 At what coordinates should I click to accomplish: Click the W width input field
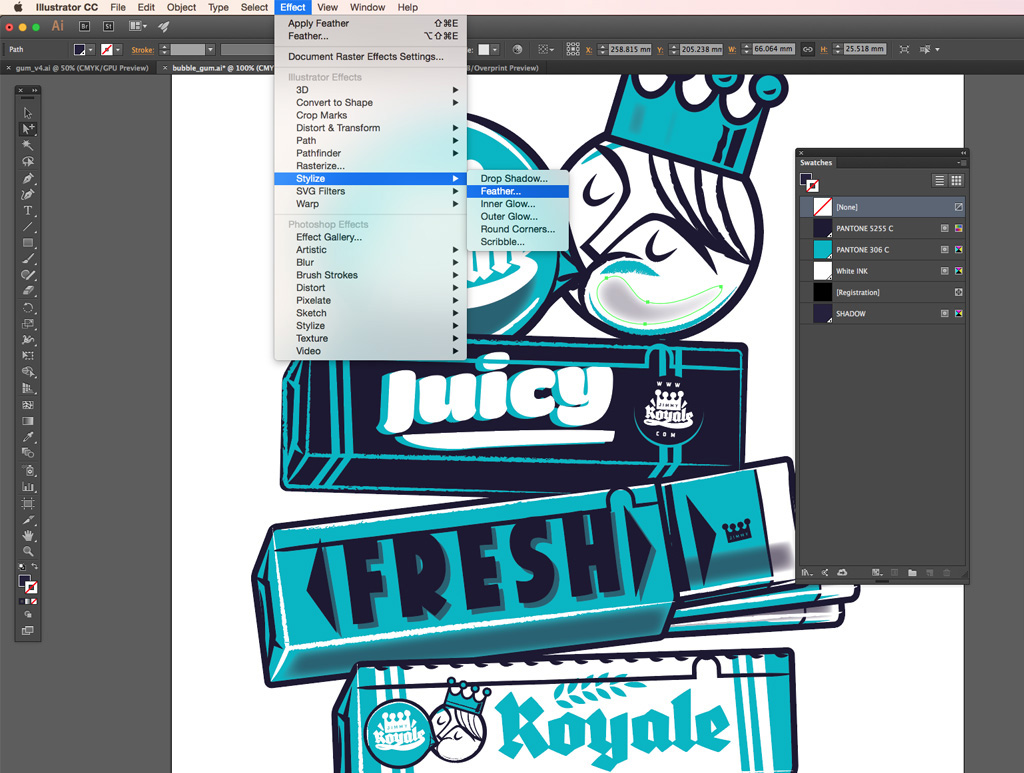(x=772, y=49)
